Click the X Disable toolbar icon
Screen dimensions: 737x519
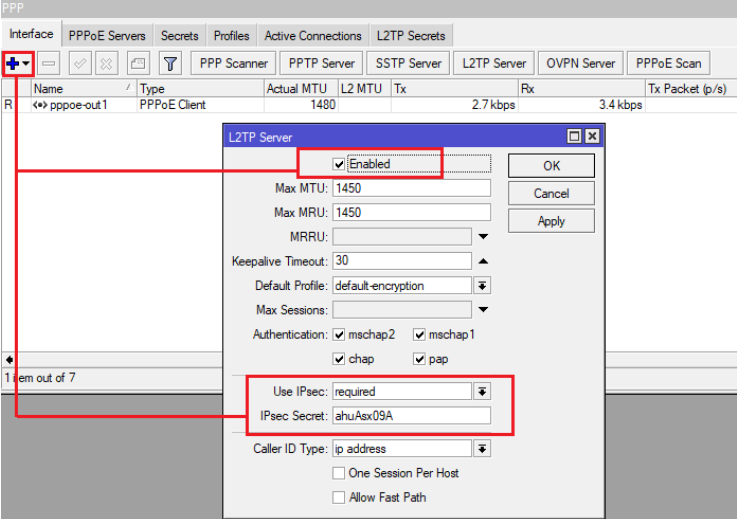(105, 63)
